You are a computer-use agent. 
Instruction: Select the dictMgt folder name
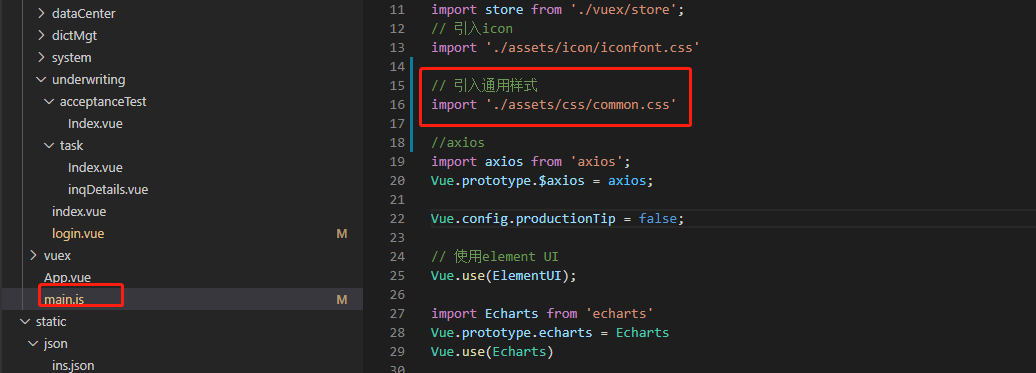(x=75, y=36)
